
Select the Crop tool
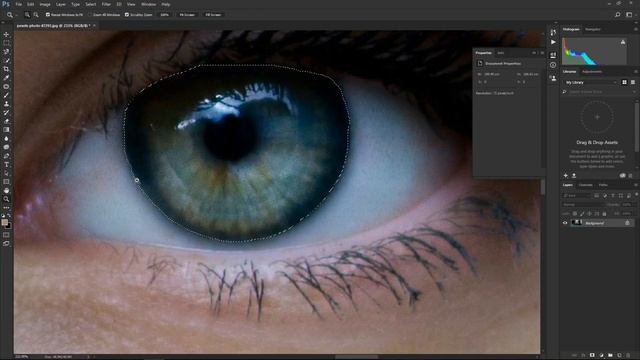[x=6, y=69]
